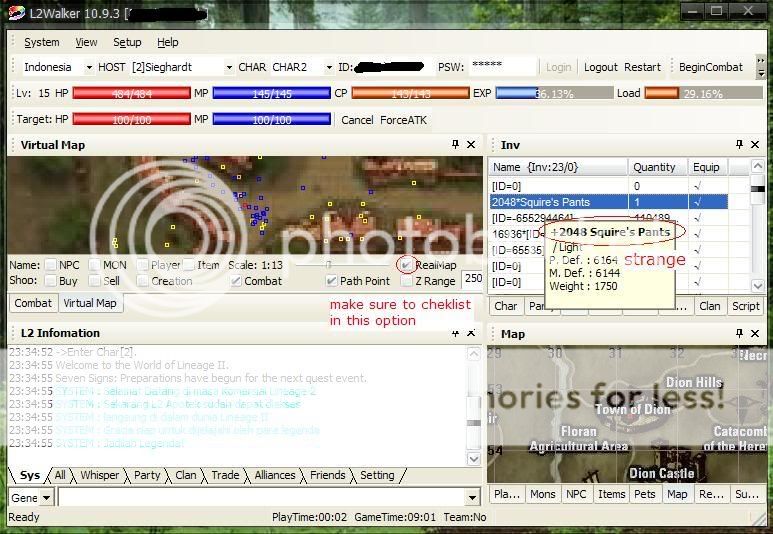
Task: Check the NPC name checkbox
Action: tap(50, 265)
